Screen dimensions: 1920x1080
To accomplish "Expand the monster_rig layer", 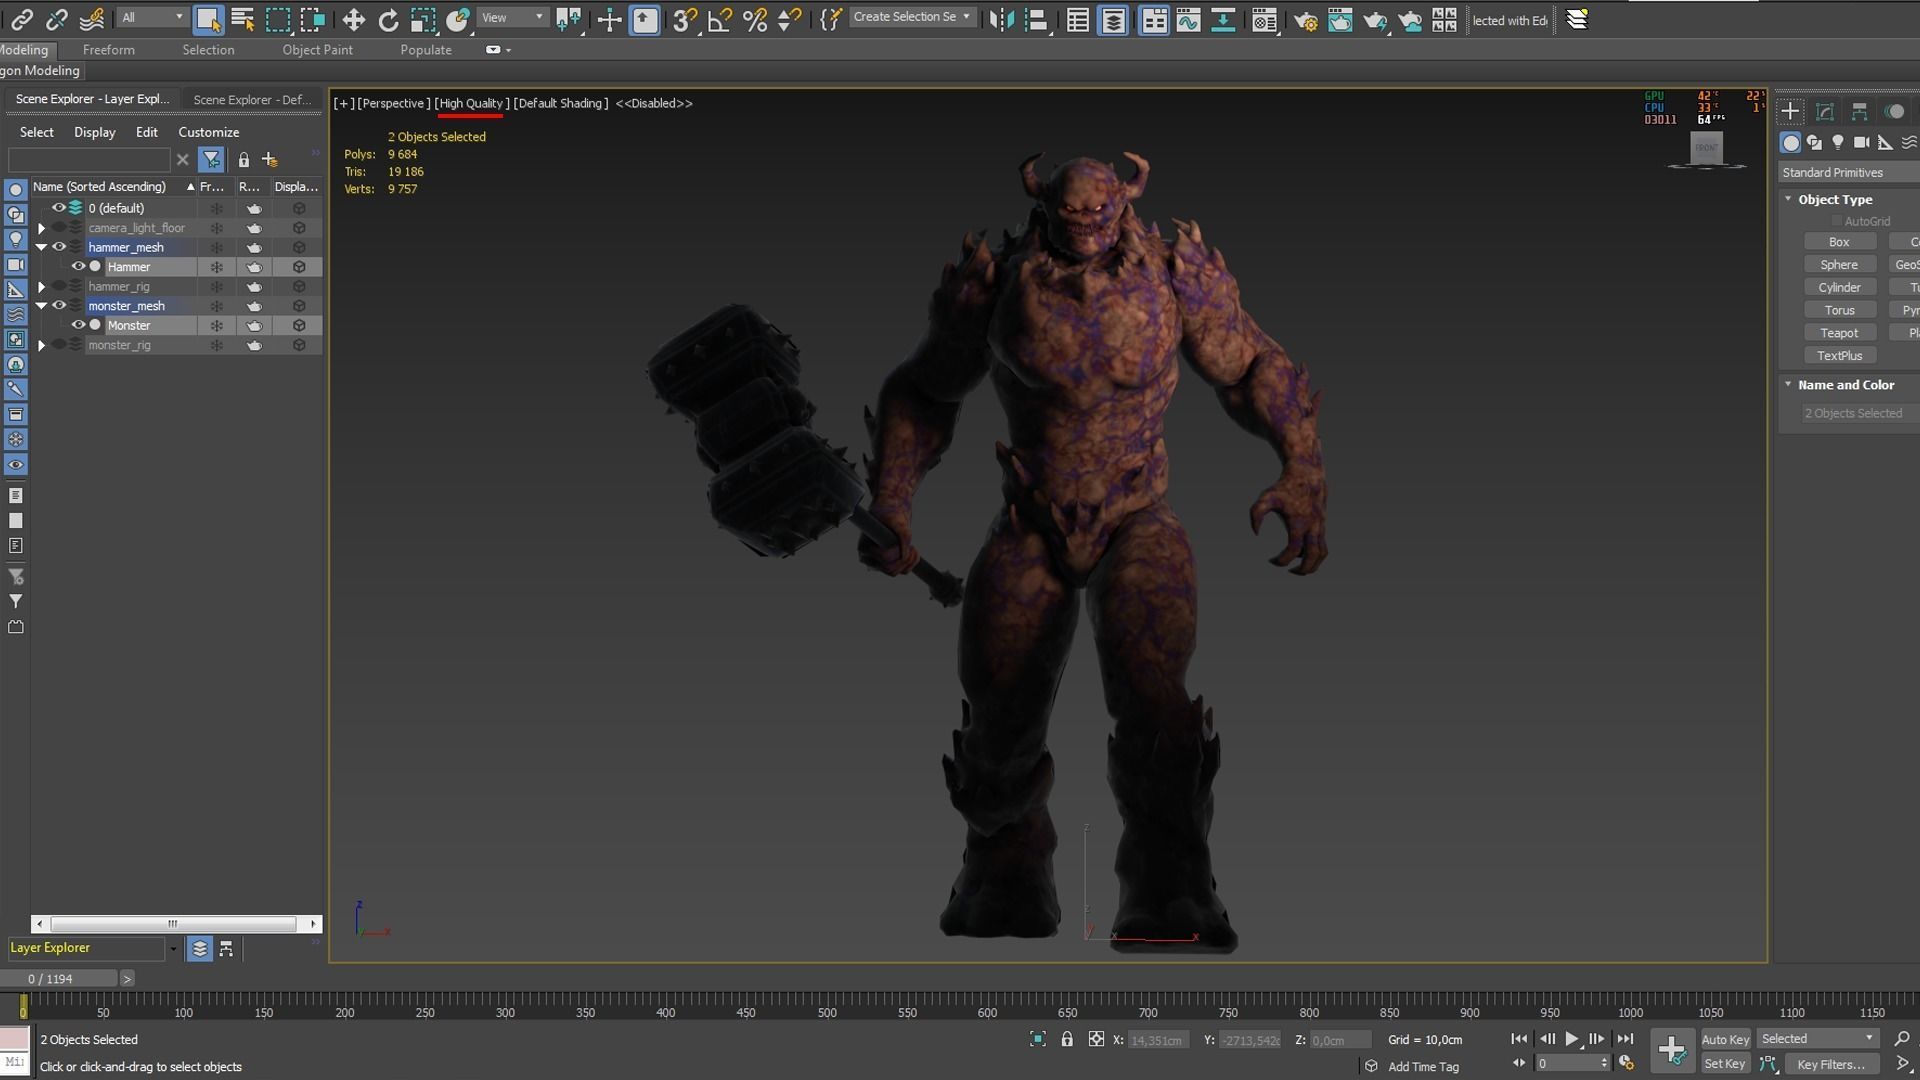I will click(x=41, y=345).
